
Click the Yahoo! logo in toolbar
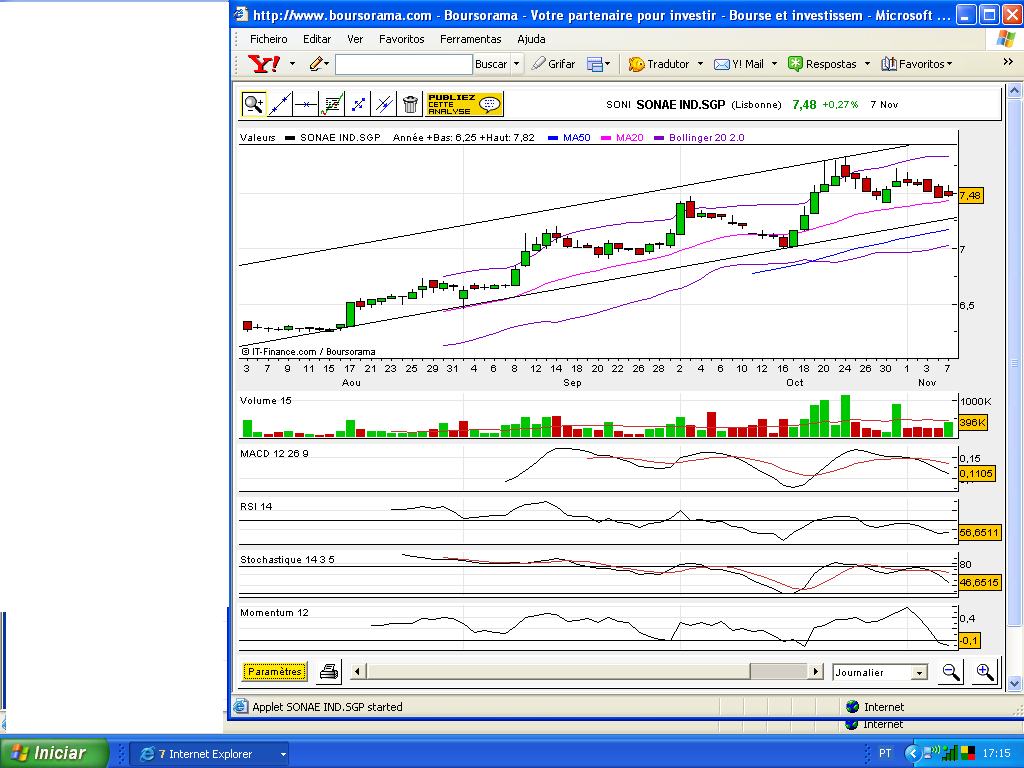click(264, 64)
